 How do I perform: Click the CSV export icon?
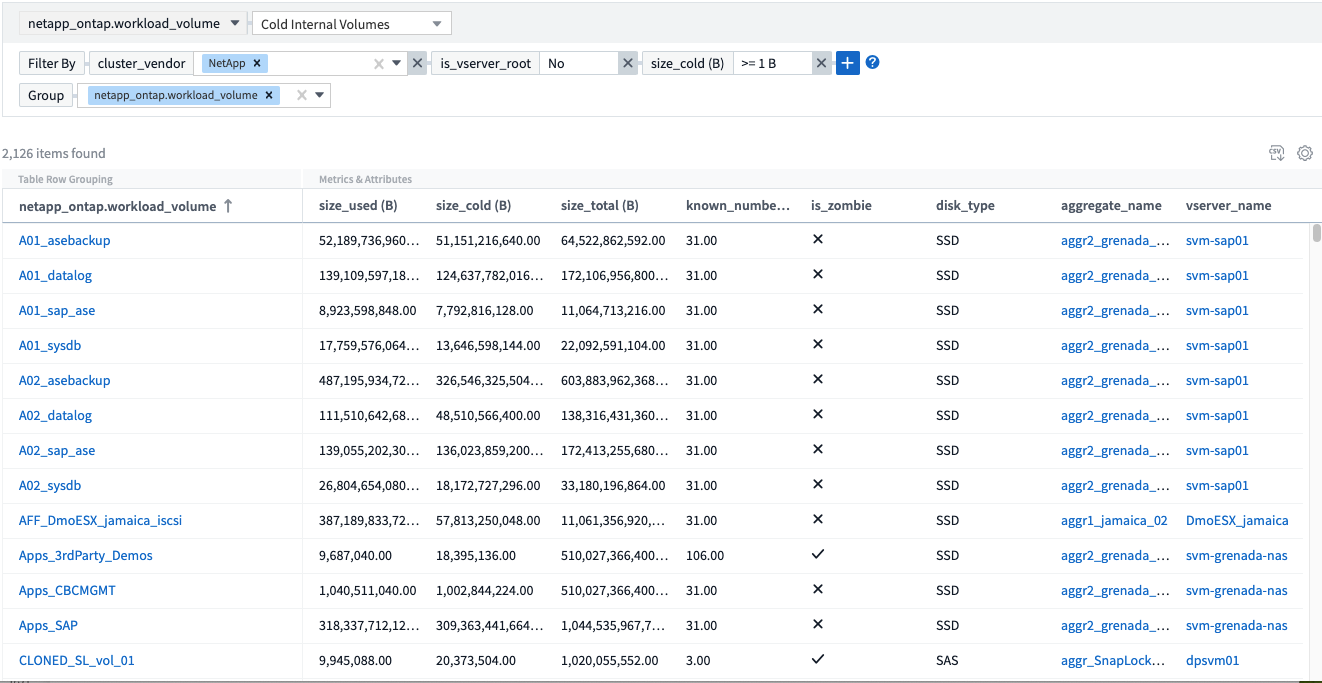click(x=1276, y=153)
